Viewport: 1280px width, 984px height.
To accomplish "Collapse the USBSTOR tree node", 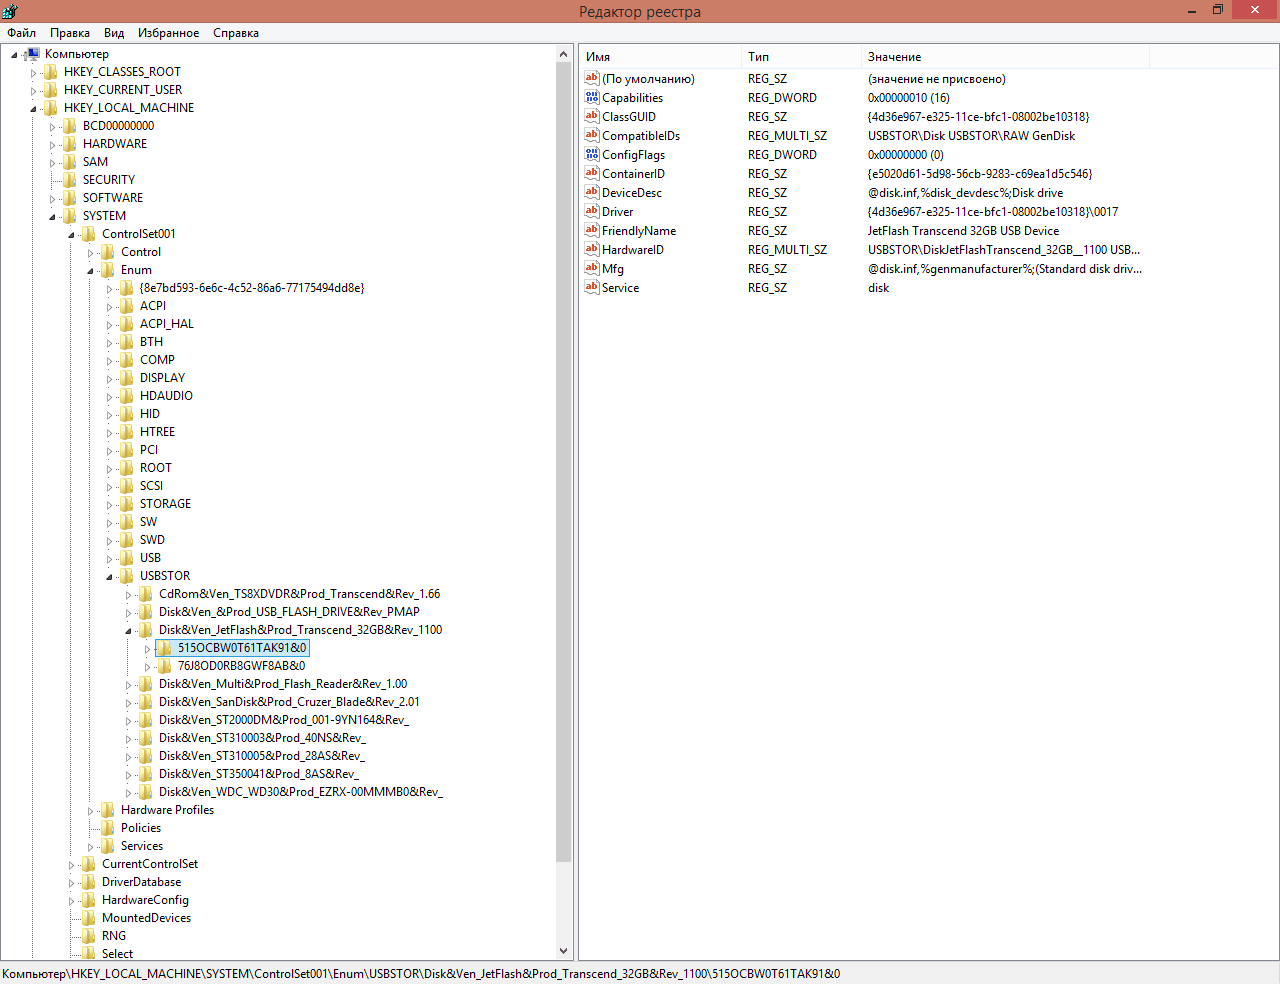I will tap(109, 577).
